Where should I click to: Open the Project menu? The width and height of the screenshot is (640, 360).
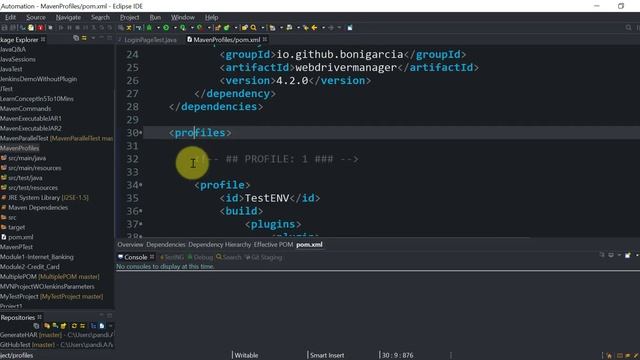click(x=129, y=17)
